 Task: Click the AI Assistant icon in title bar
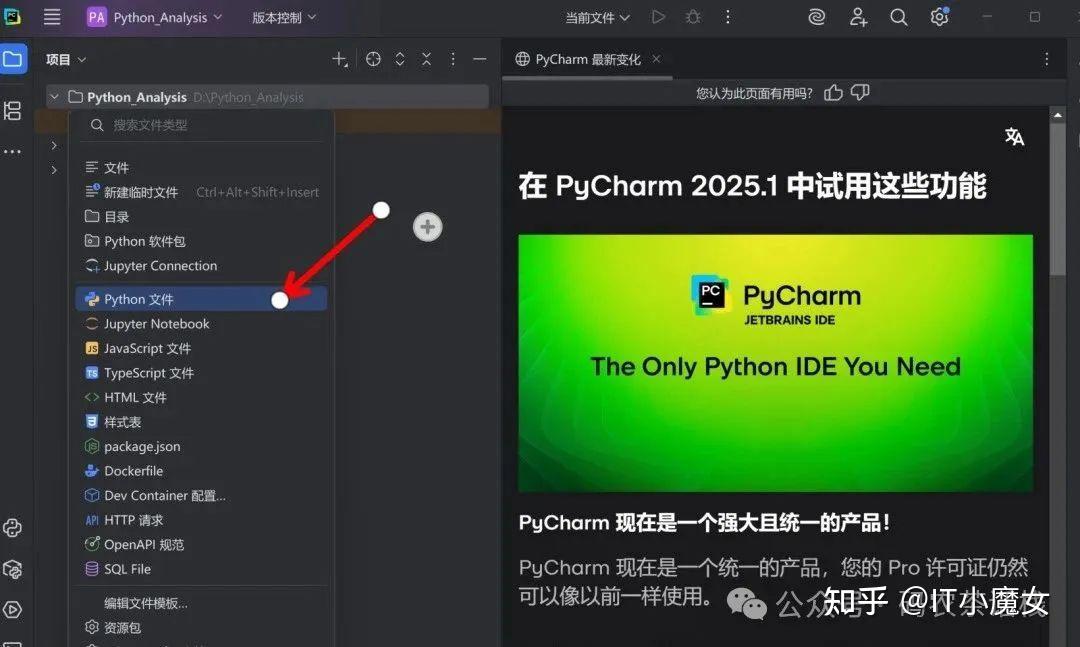coord(816,17)
